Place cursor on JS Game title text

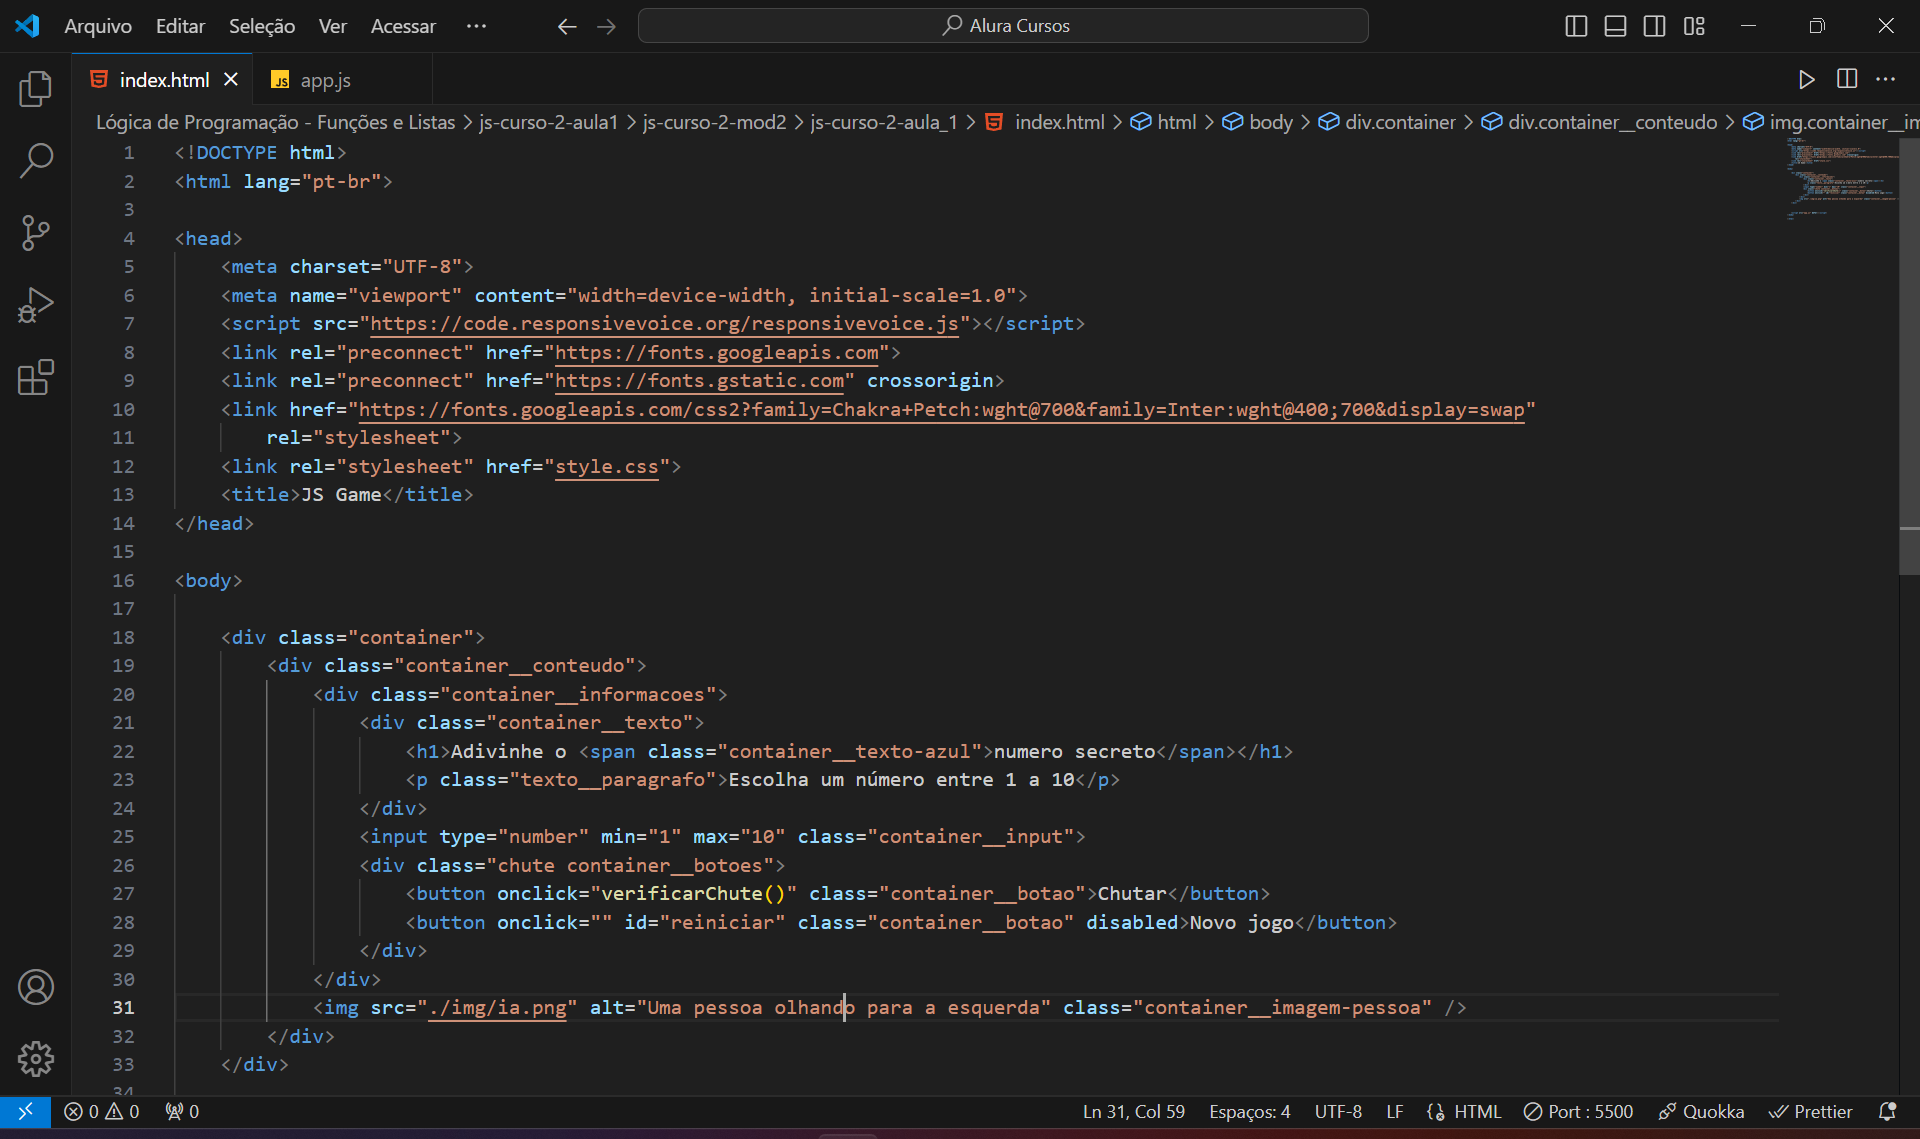click(x=341, y=494)
